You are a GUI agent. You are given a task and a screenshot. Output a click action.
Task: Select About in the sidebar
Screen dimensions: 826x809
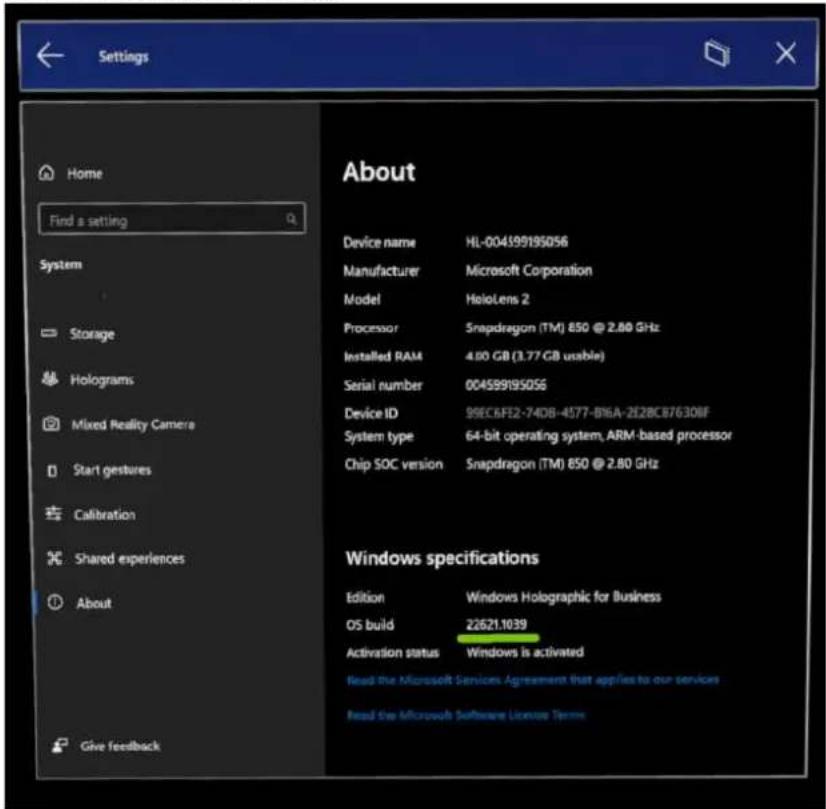coord(94,603)
